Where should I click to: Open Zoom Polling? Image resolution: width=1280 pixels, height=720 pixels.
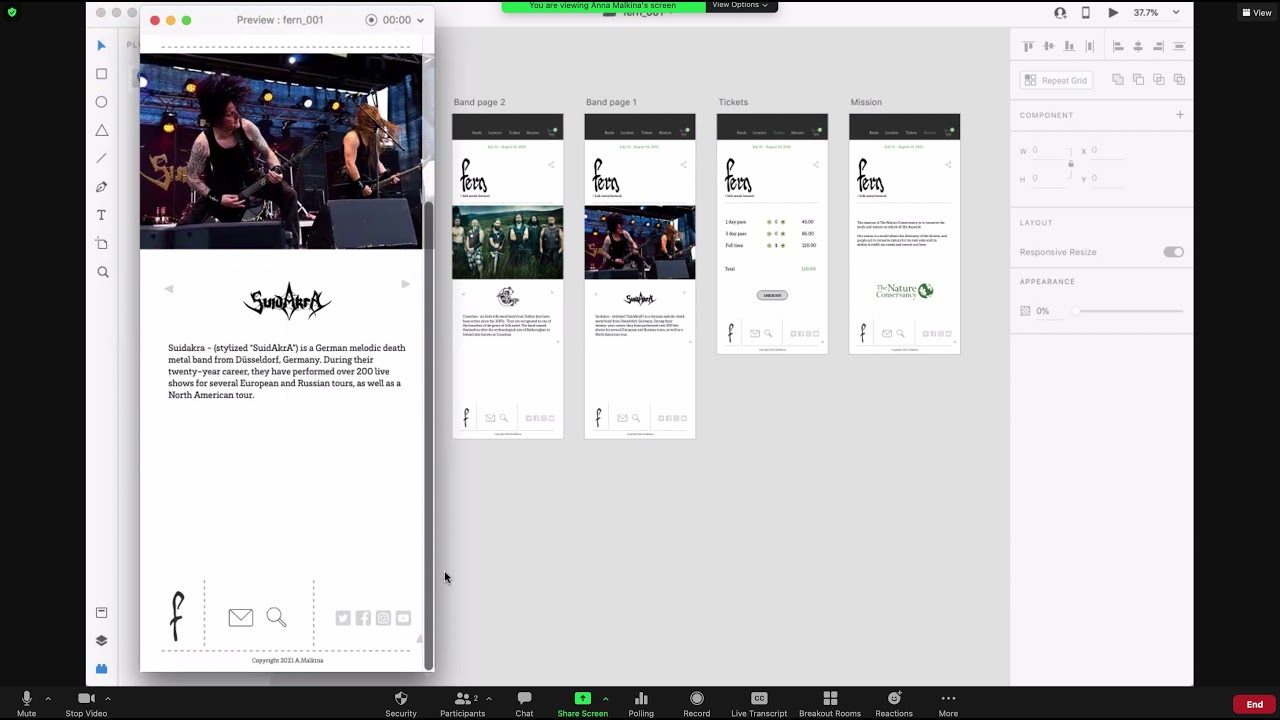(641, 703)
